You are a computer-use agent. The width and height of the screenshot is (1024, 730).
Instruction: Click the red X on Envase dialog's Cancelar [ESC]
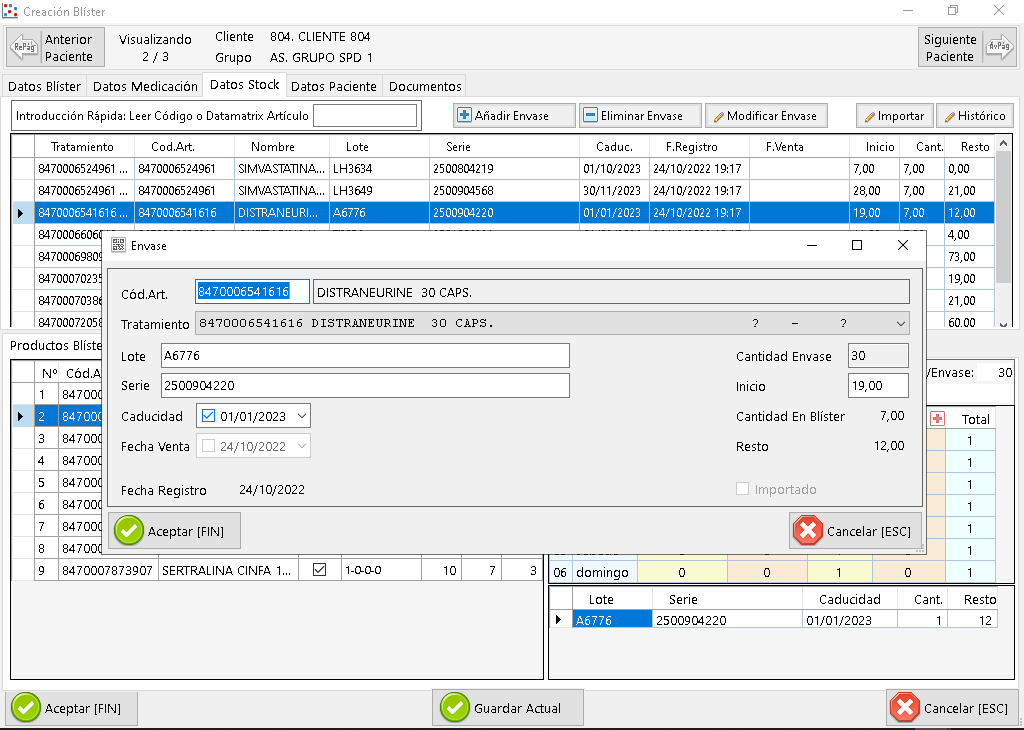[808, 531]
